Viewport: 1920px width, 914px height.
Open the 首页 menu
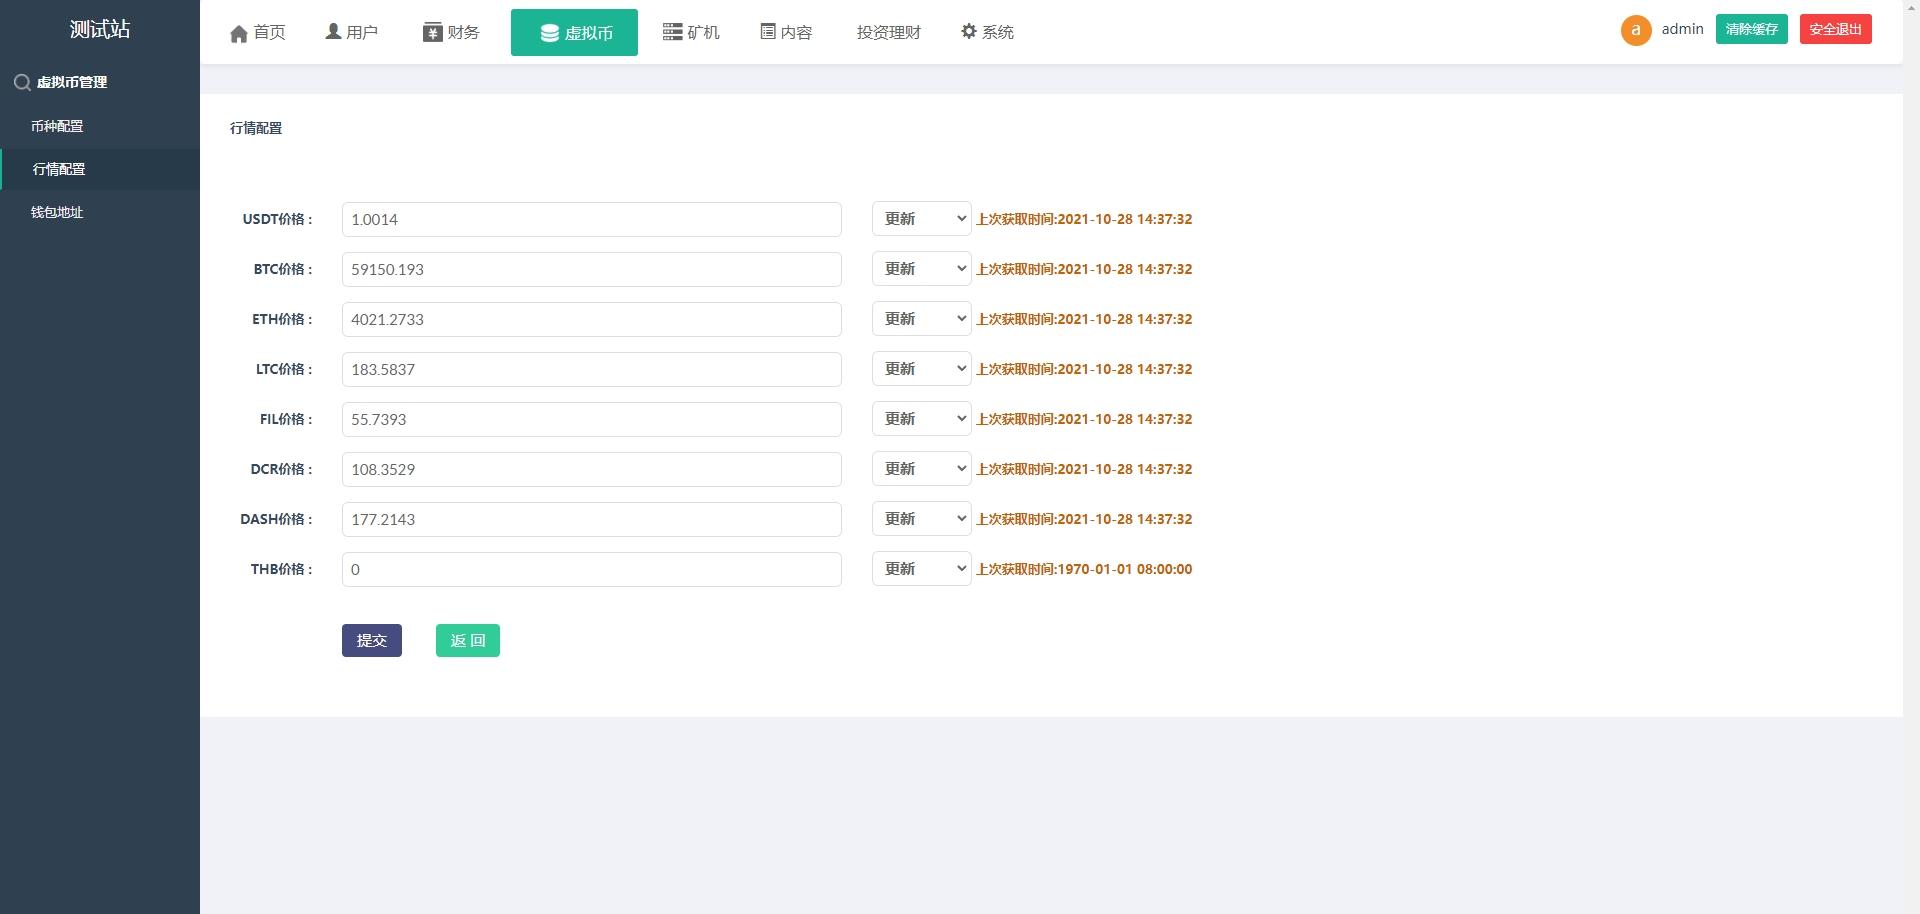(258, 33)
